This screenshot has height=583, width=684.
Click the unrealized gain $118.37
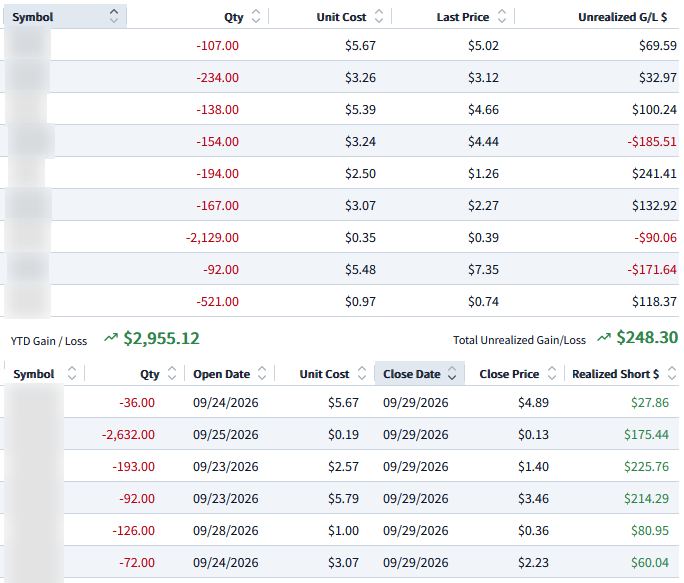[x=654, y=302]
